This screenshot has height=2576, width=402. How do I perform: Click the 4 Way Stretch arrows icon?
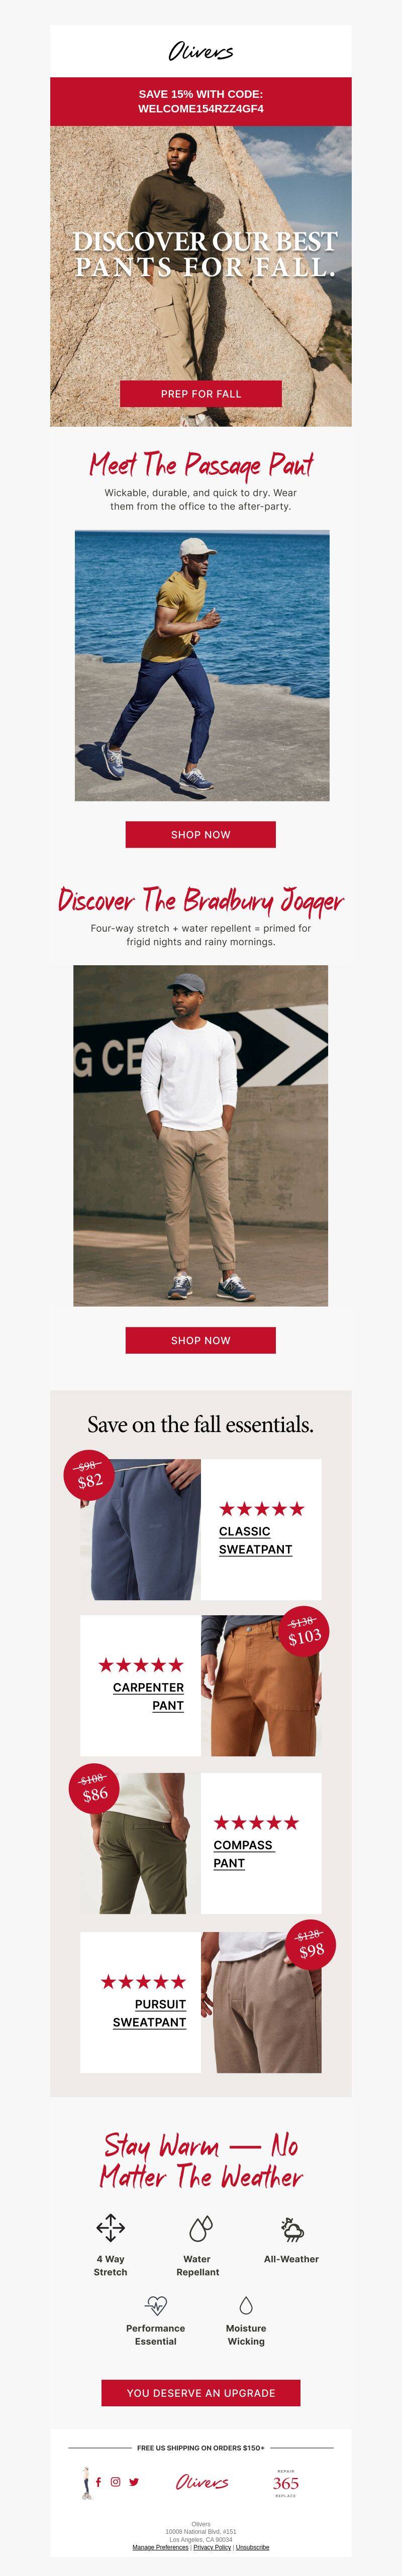pyautogui.click(x=110, y=2227)
